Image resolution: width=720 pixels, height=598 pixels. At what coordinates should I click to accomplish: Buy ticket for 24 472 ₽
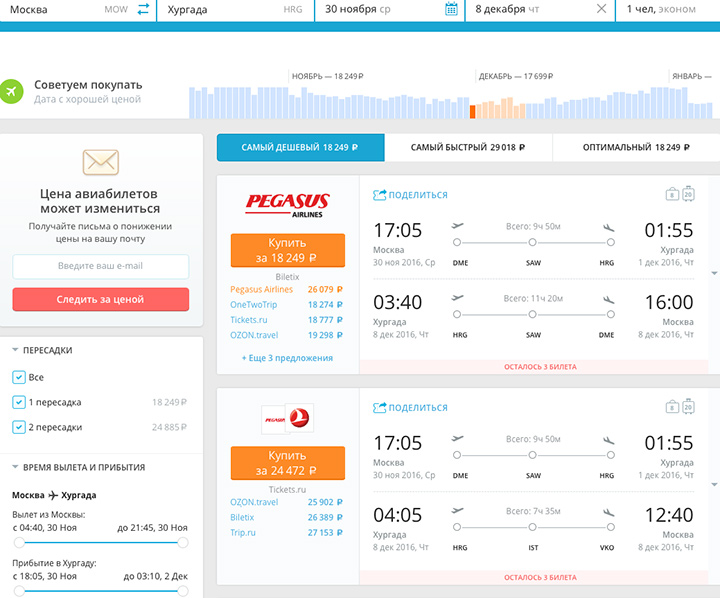point(287,463)
